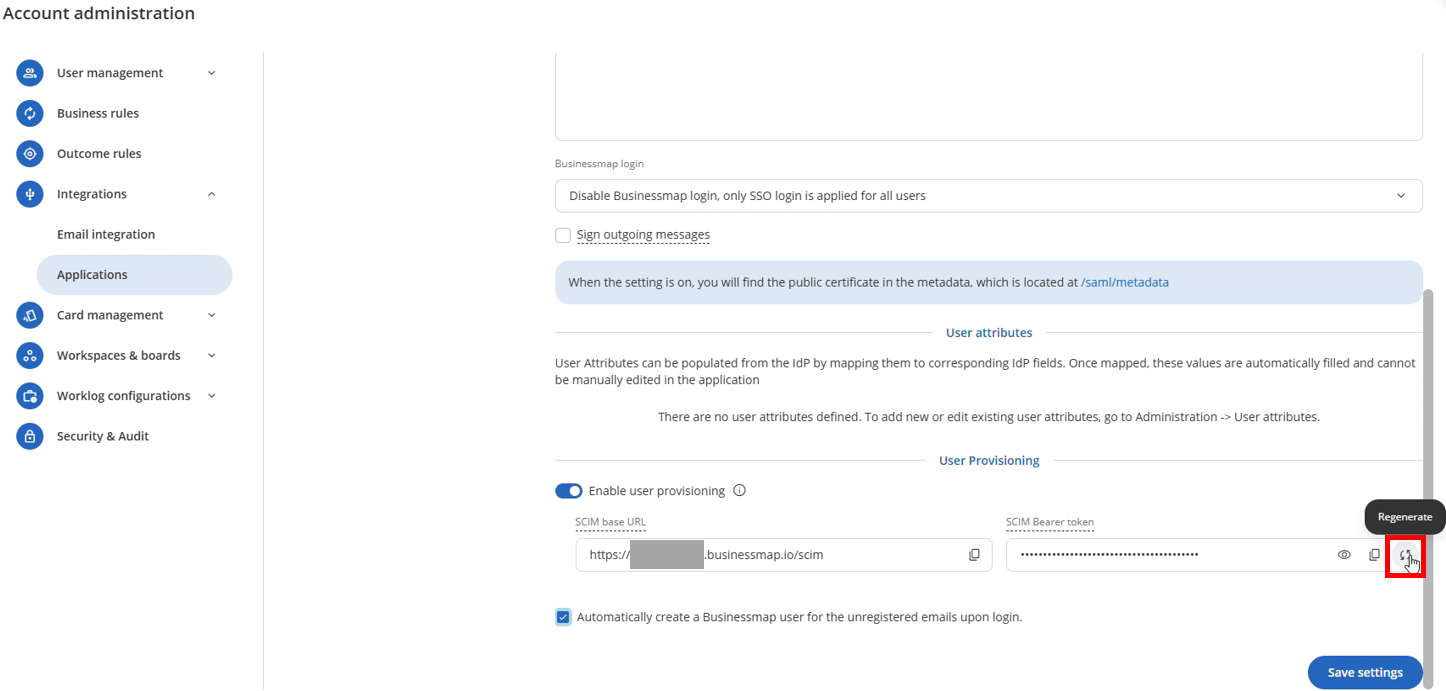Click the large text area at top
Screen dimensions: 1446x691
989,97
